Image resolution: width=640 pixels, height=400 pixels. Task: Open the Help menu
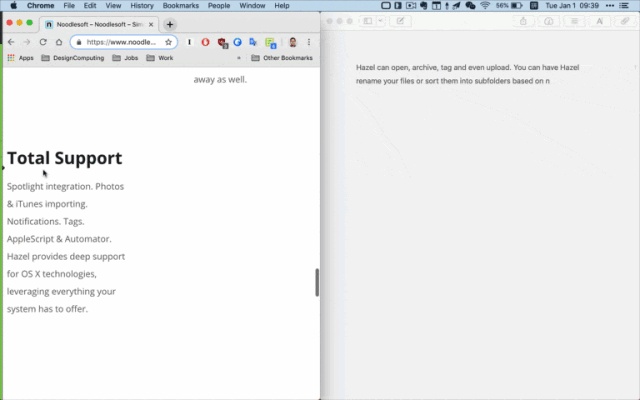282,6
